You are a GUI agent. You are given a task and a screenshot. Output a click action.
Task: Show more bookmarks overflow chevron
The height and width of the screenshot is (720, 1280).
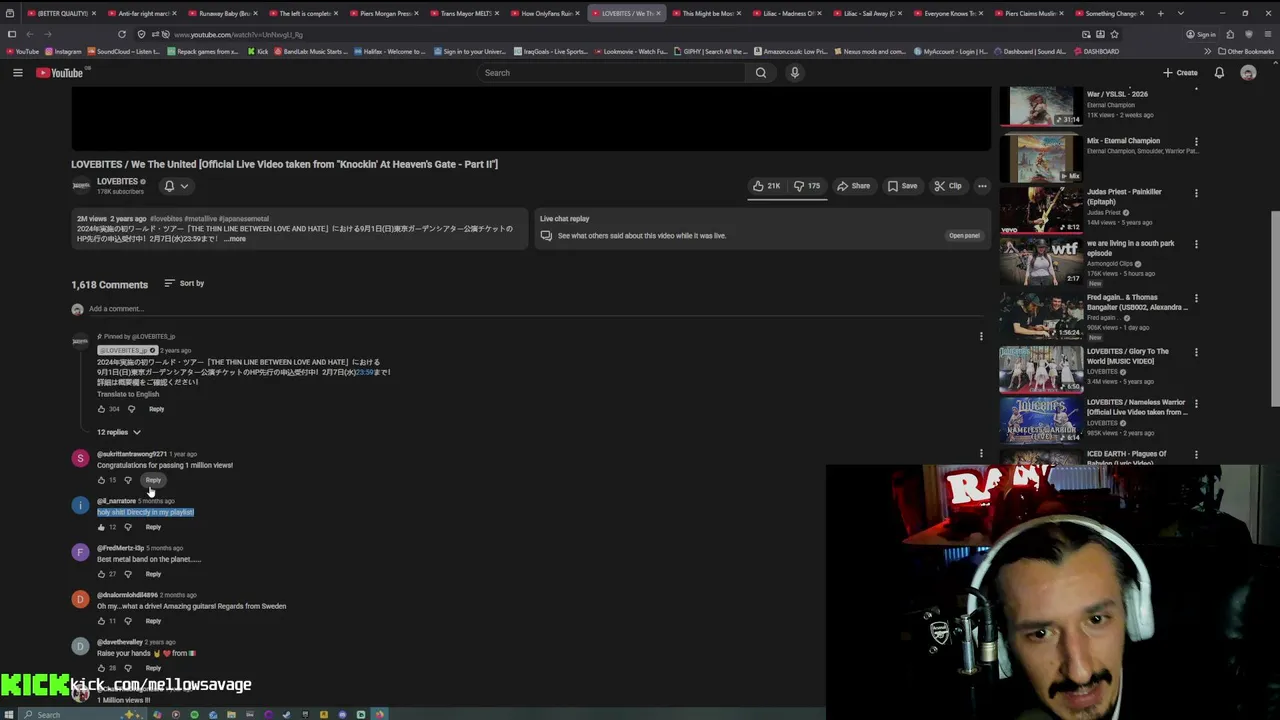tap(1207, 51)
